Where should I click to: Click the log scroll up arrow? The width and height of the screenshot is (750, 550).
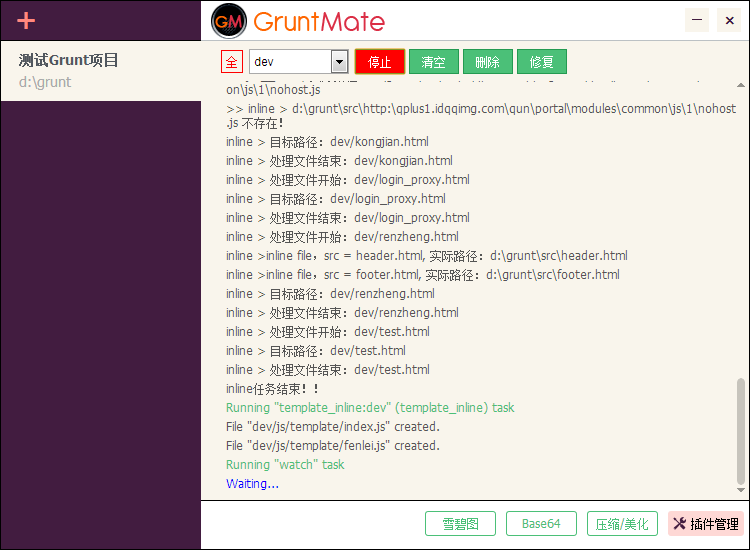coord(741,85)
